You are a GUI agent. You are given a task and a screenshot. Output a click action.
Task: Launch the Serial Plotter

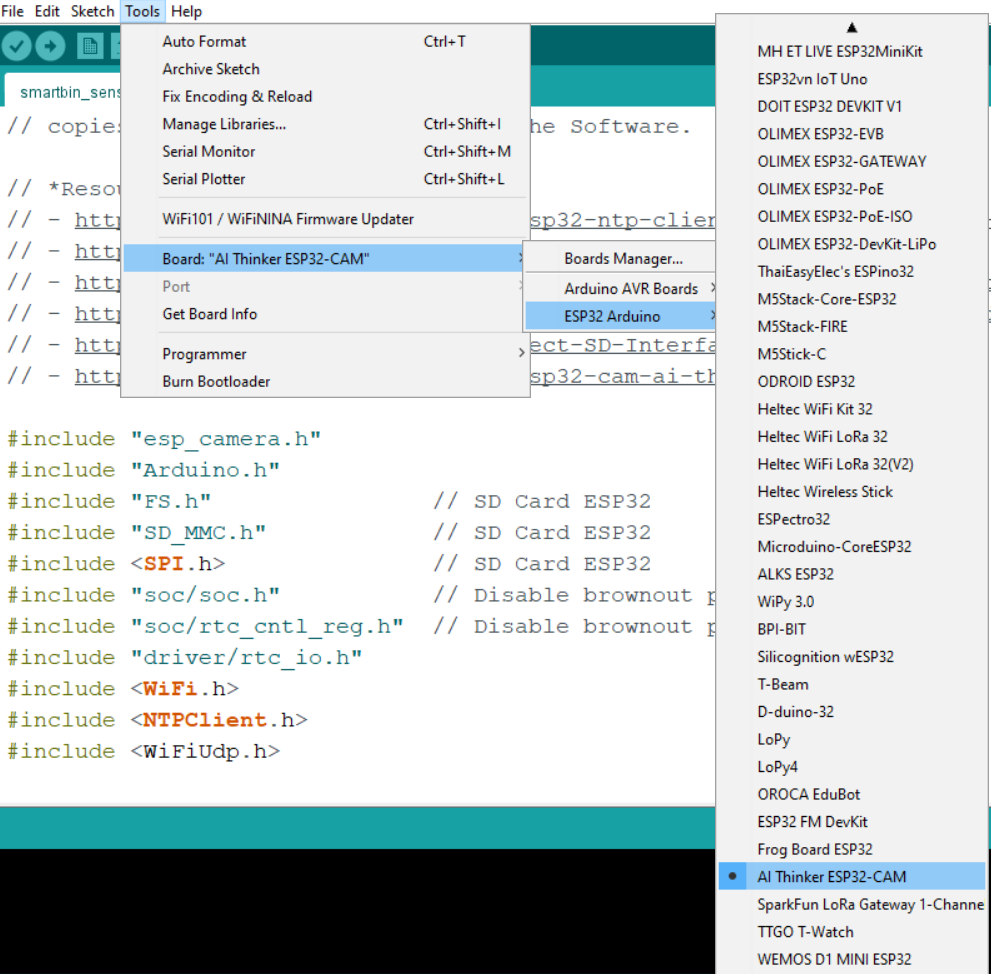(x=325, y=179)
